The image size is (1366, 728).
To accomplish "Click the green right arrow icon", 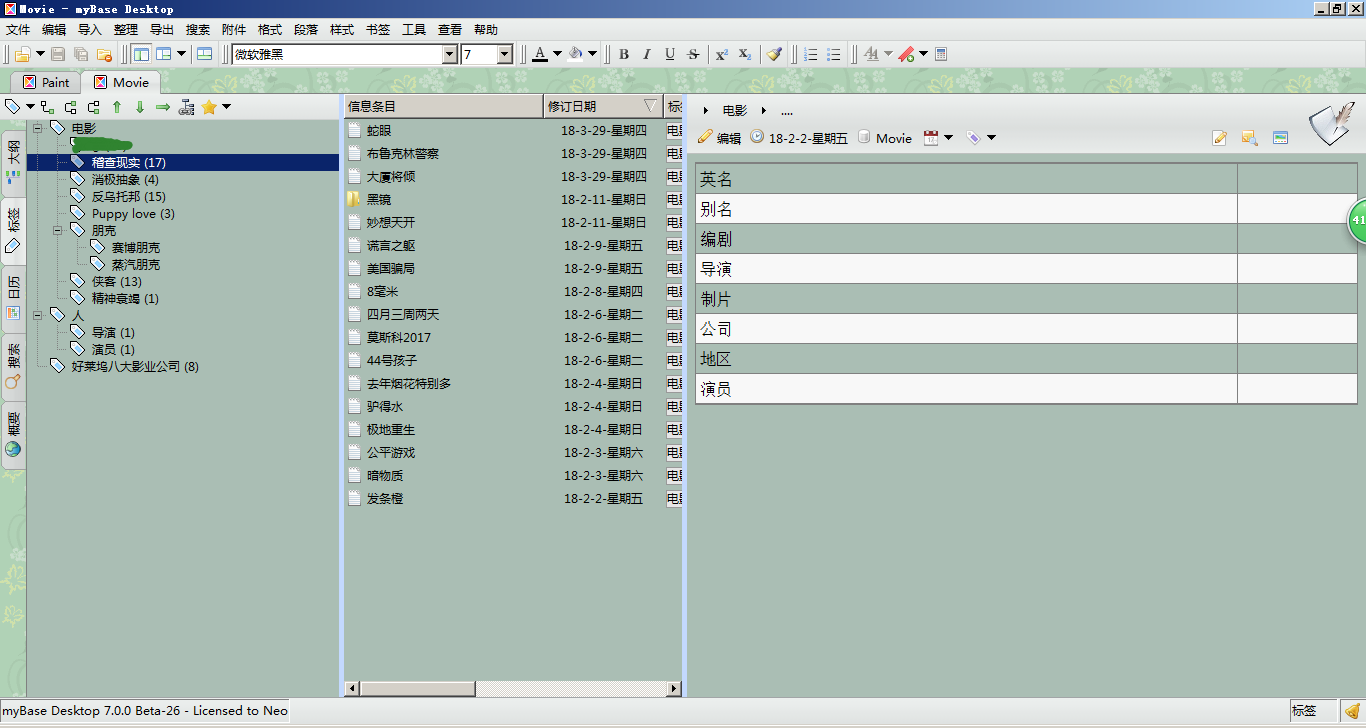I will pyautogui.click(x=163, y=107).
